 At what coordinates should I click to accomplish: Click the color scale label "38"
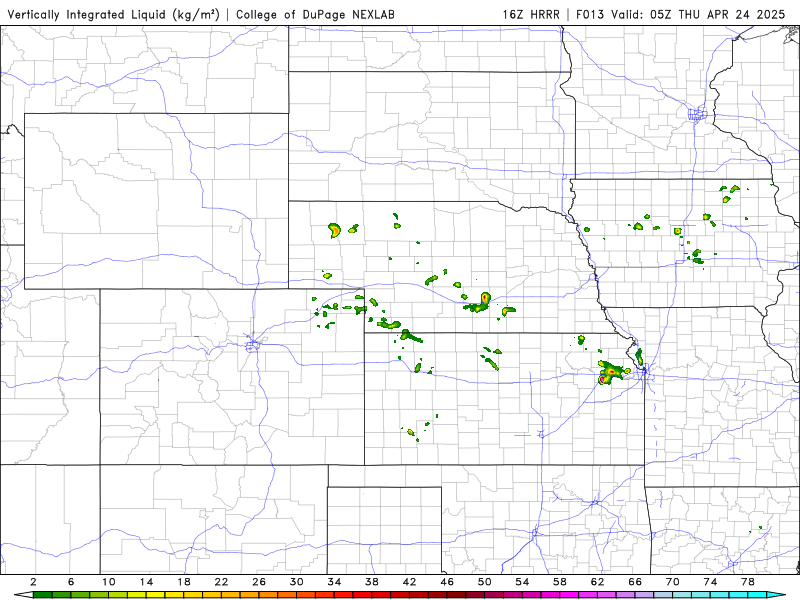point(372,582)
